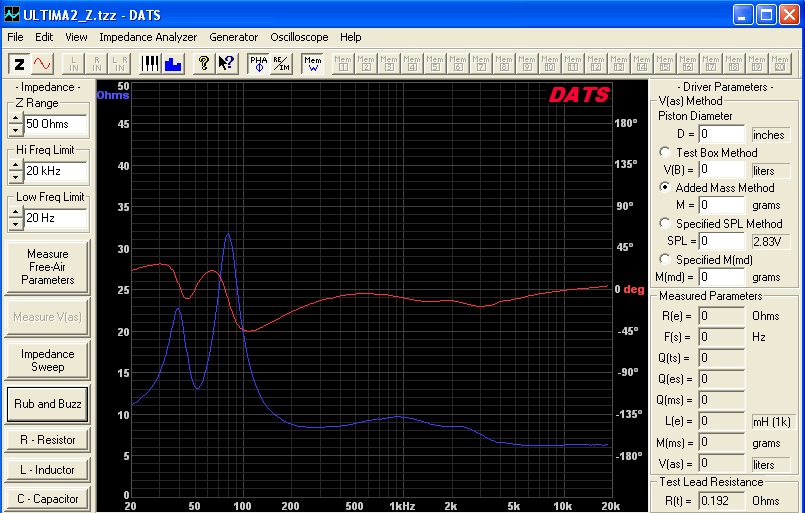The image size is (805, 513).
Task: Decrease Low Freq Limit with down arrow
Action: [16, 224]
